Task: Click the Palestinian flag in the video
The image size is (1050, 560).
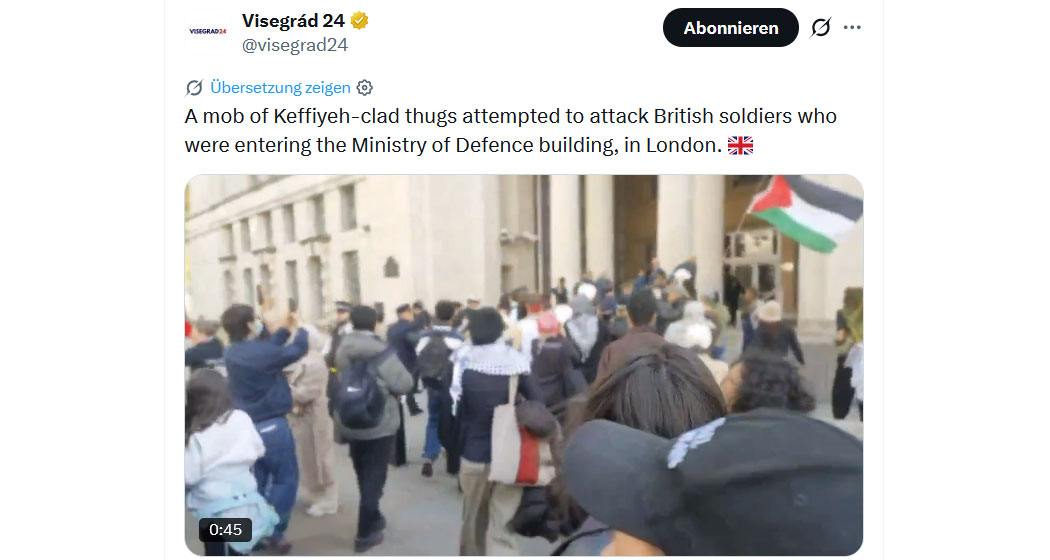Action: (804, 211)
